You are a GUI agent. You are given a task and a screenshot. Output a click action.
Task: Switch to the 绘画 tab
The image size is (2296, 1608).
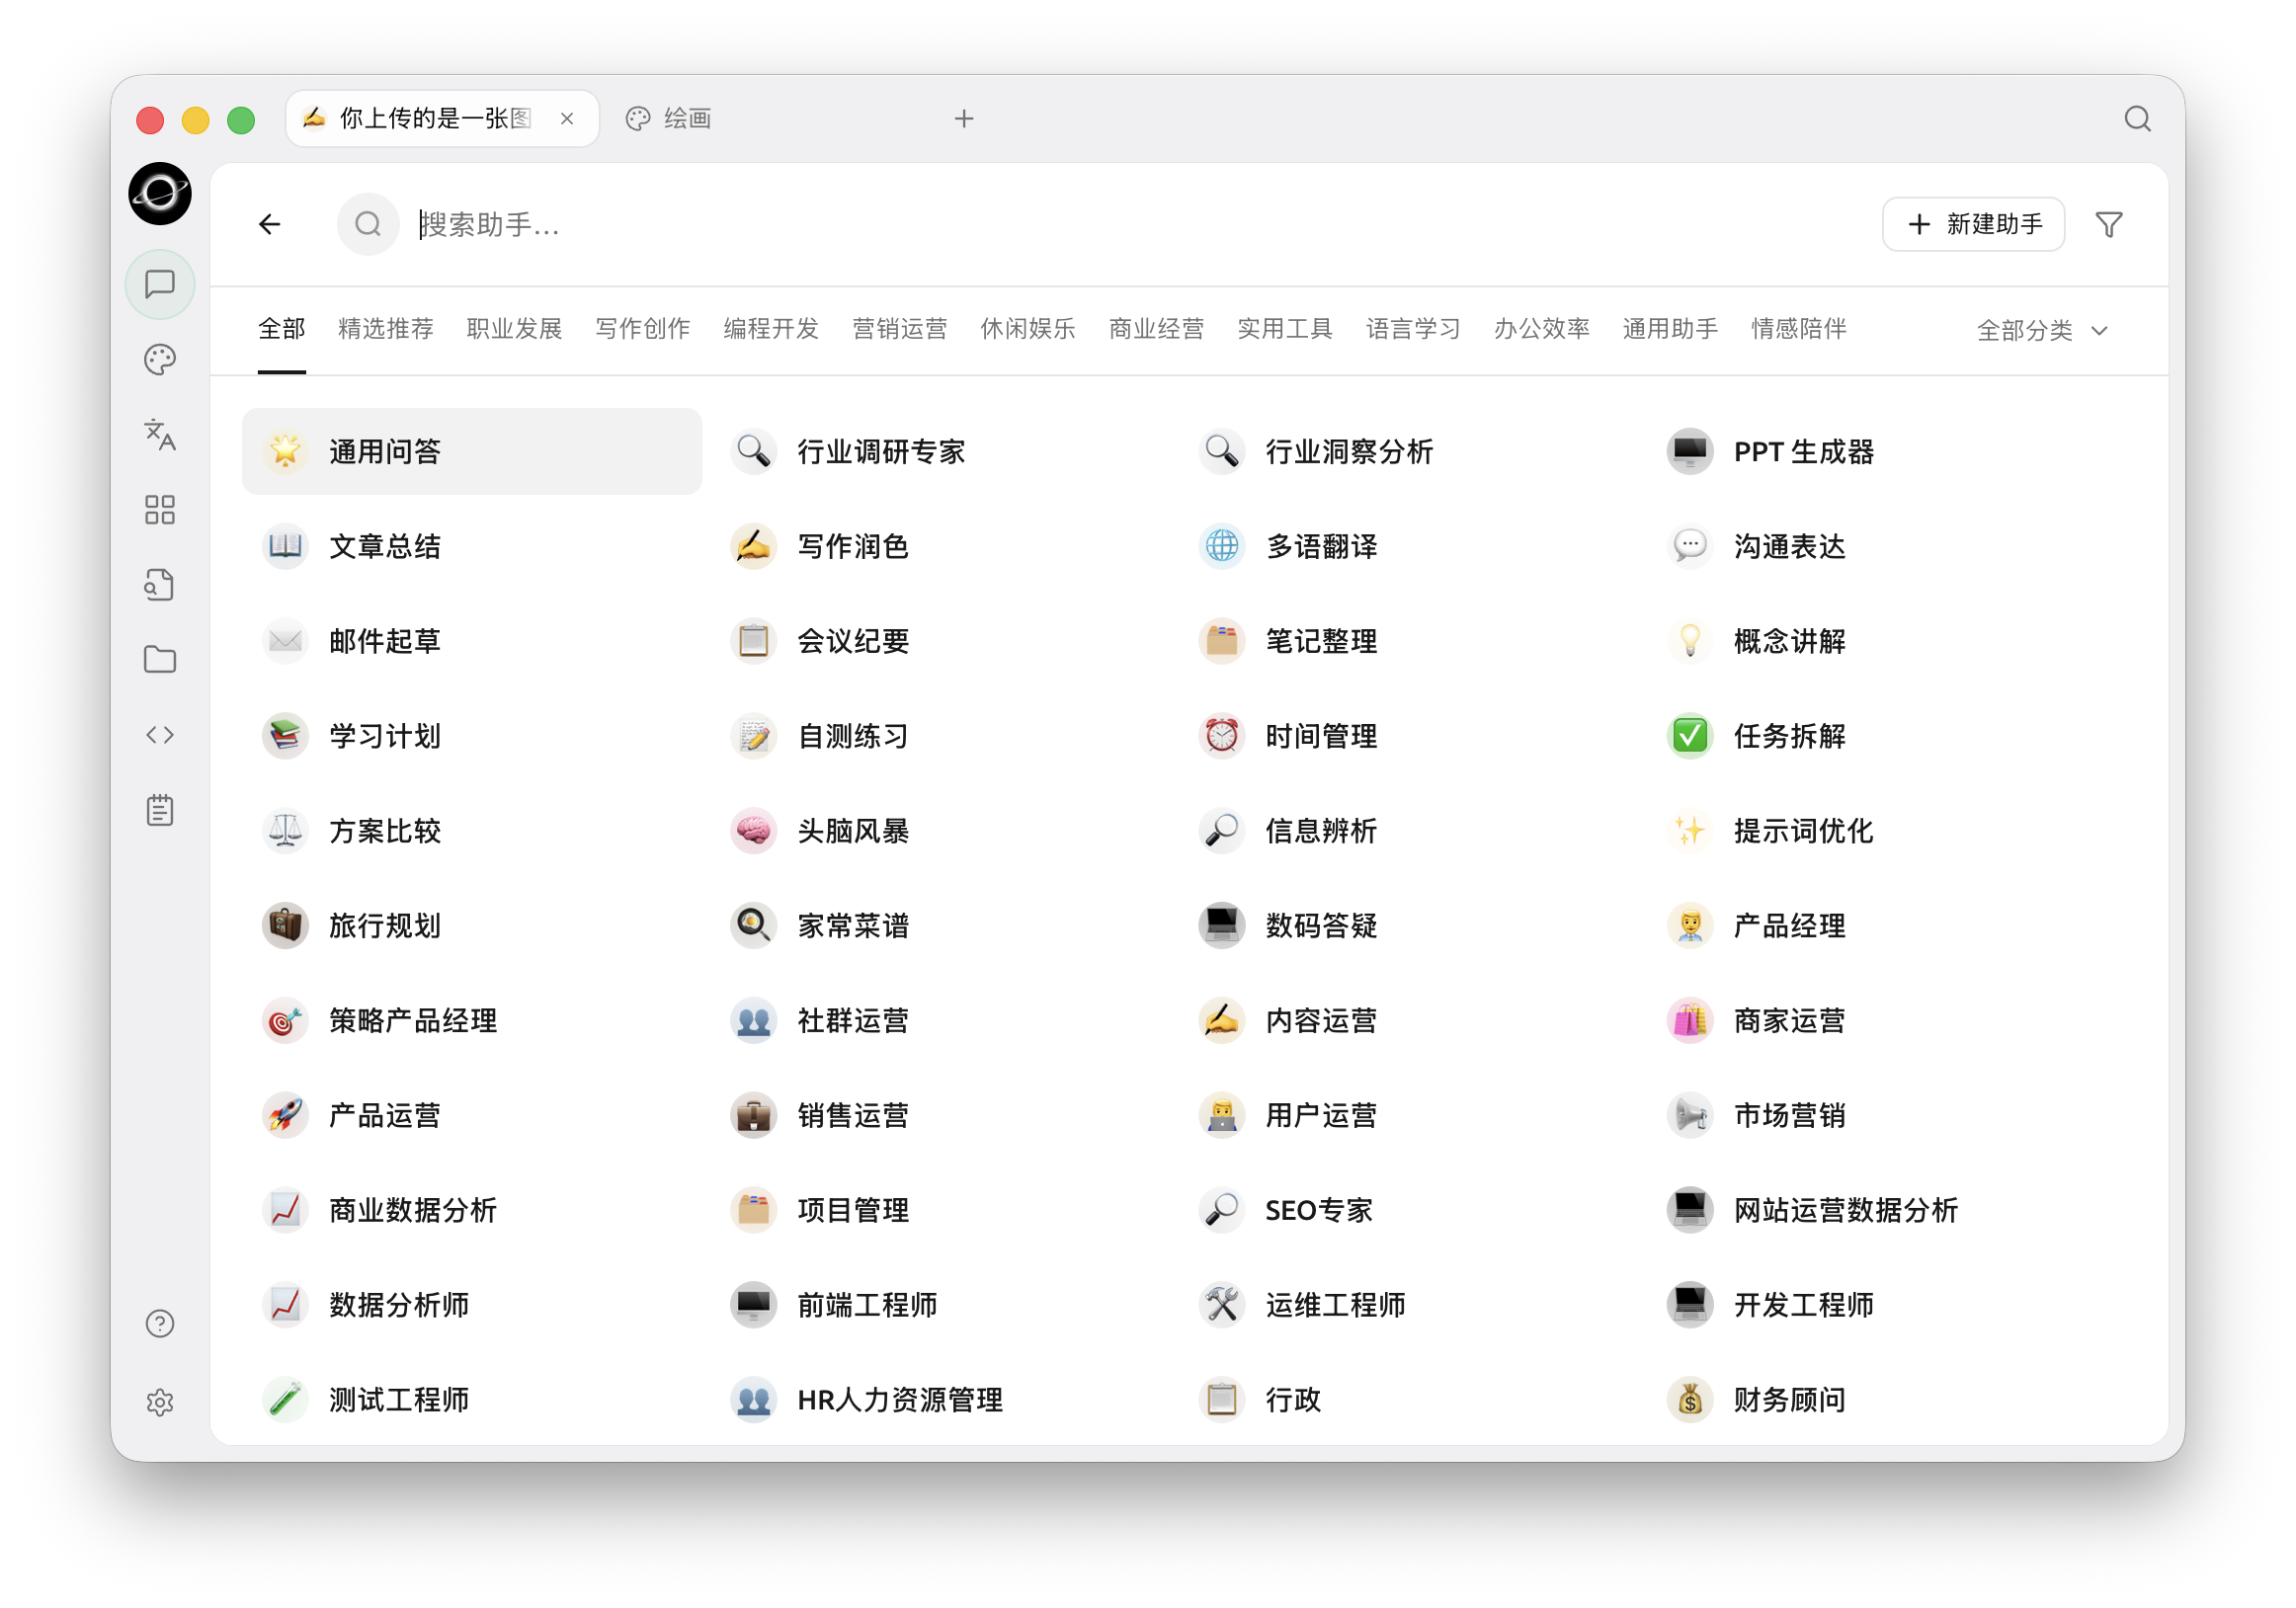[668, 119]
